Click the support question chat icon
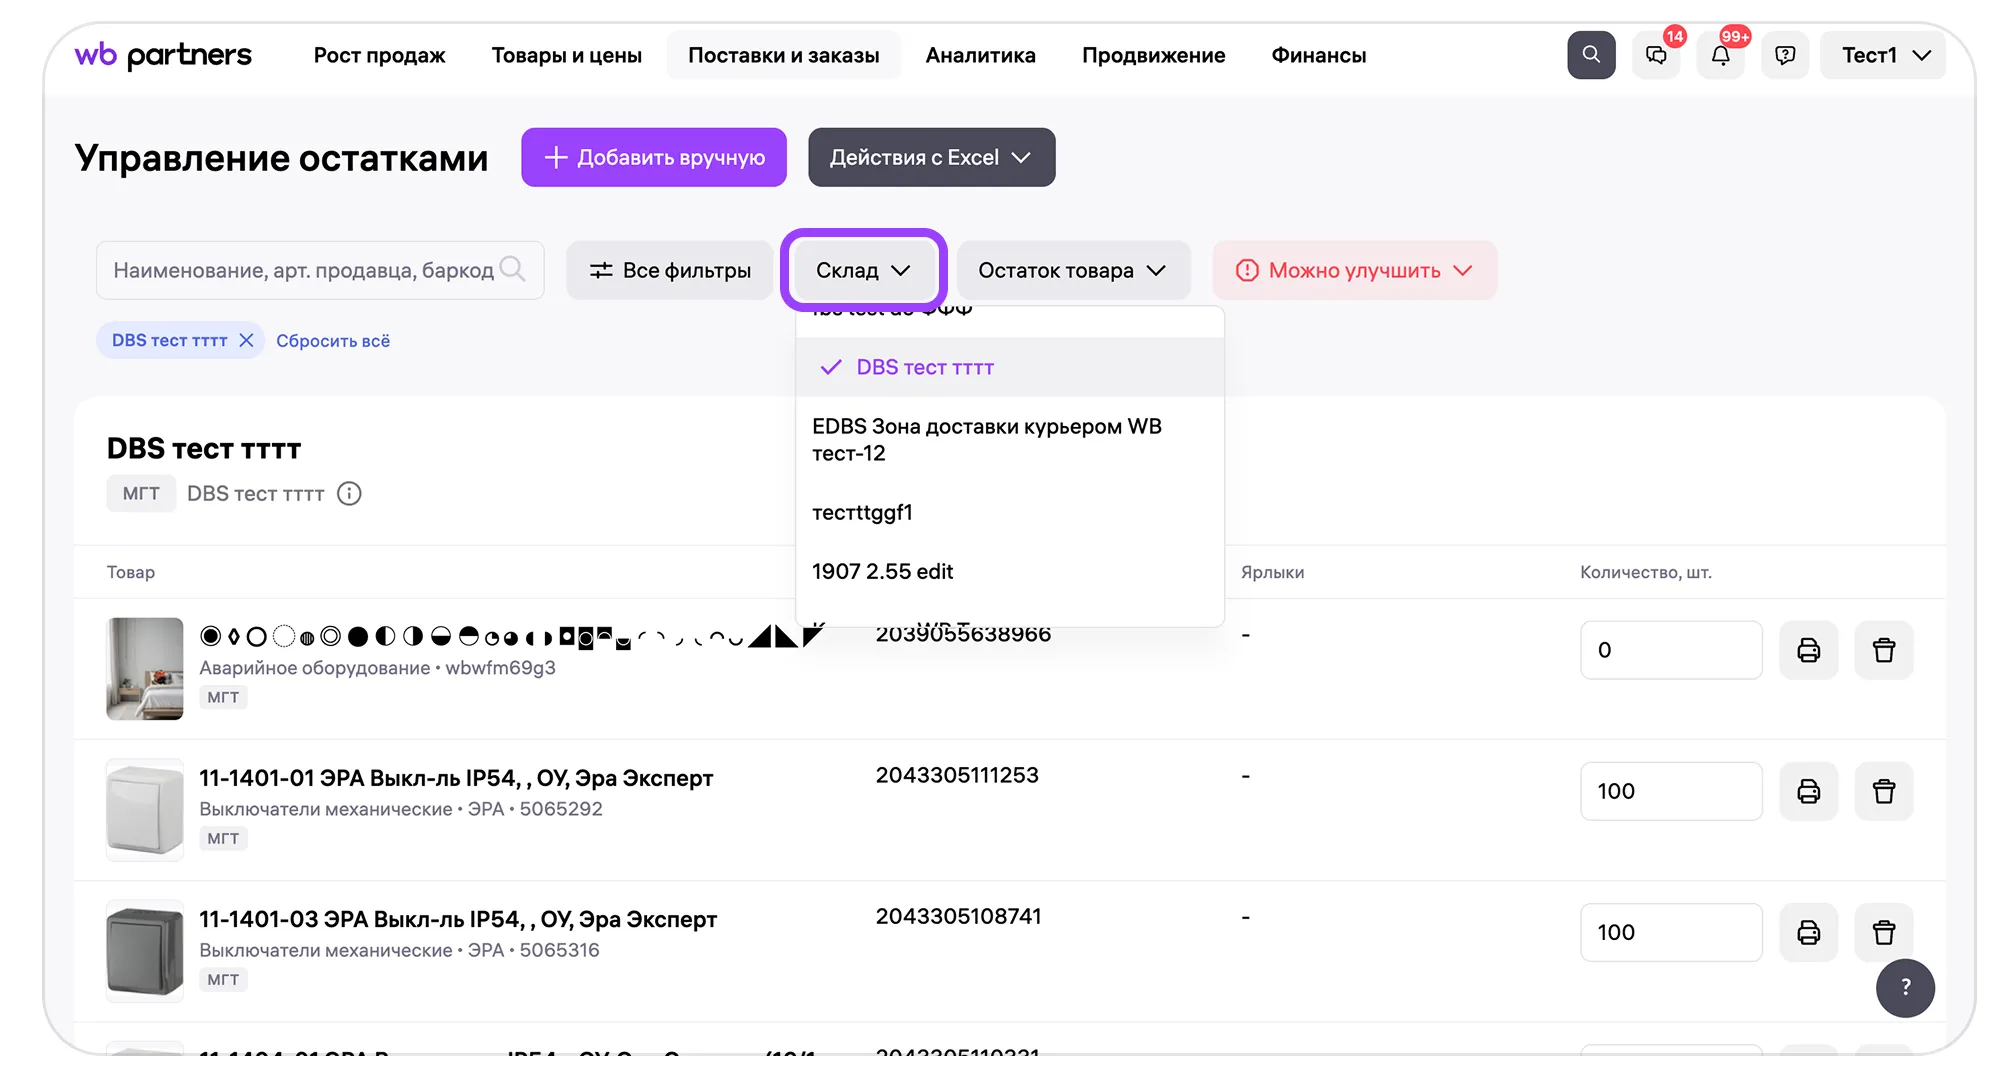This screenshot has height=1077, width=2016. click(1785, 56)
